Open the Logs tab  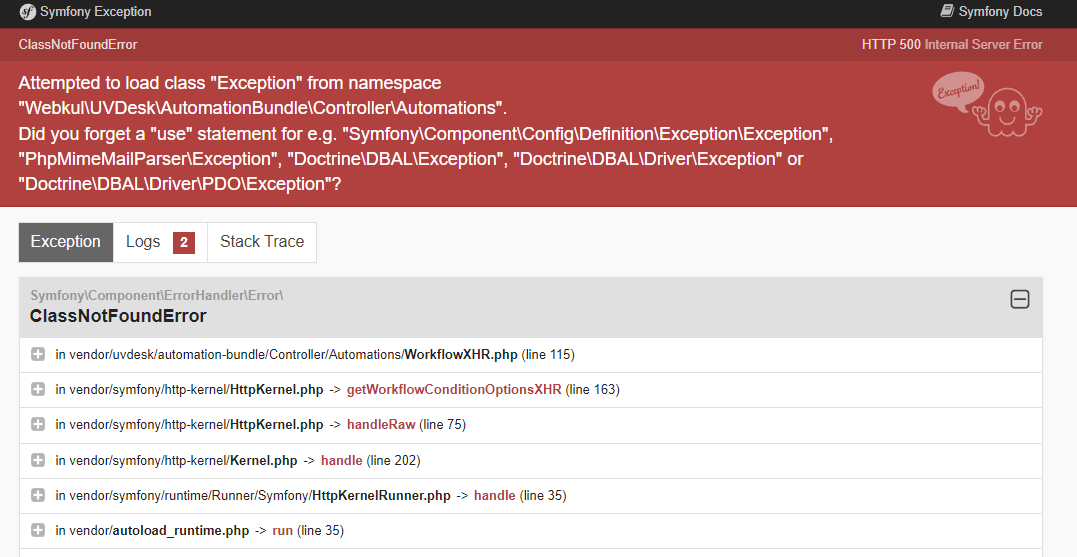(143, 242)
